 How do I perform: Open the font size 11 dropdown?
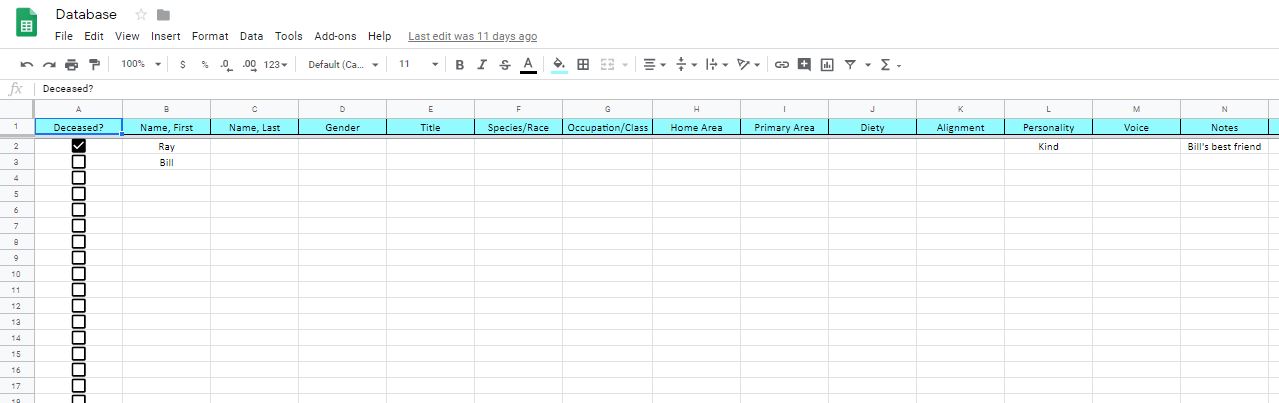coord(419,64)
